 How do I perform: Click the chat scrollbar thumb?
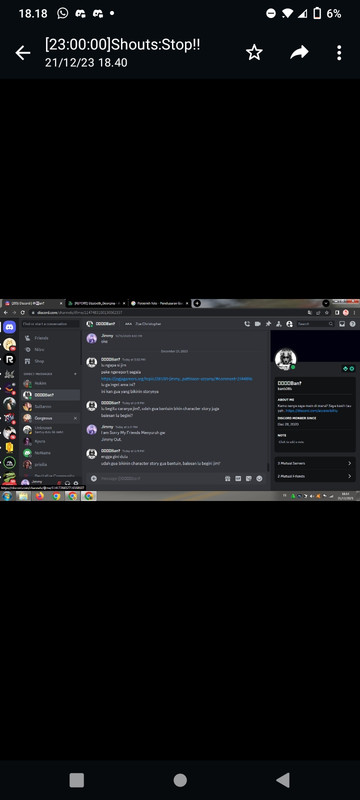click(268, 467)
